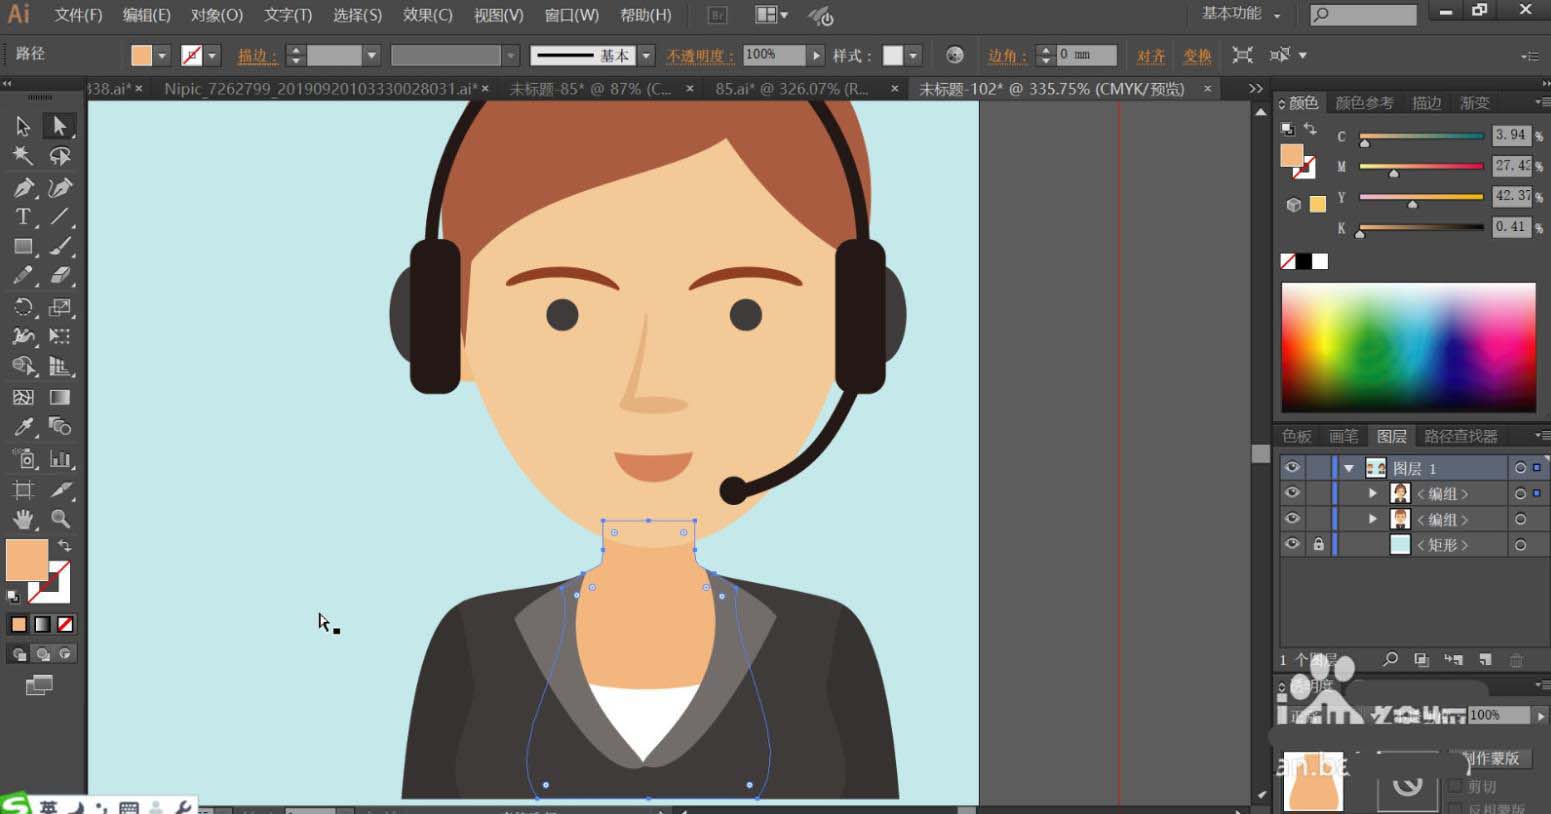The image size is (1551, 814).
Task: Open the 文件(F) menu
Action: click(78, 15)
